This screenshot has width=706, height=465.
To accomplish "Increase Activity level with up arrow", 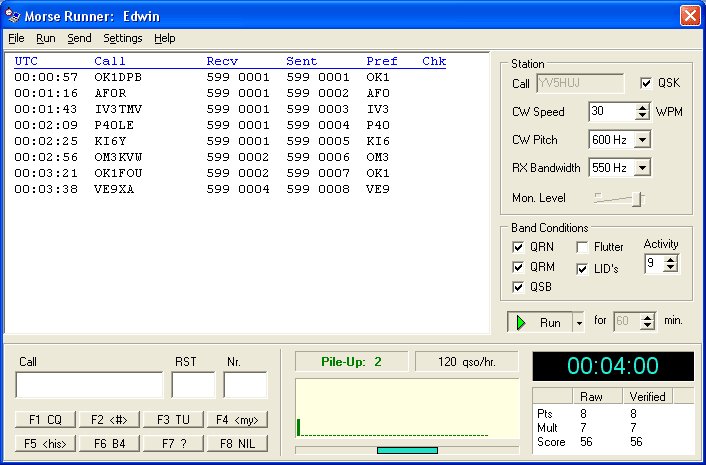I will (671, 260).
